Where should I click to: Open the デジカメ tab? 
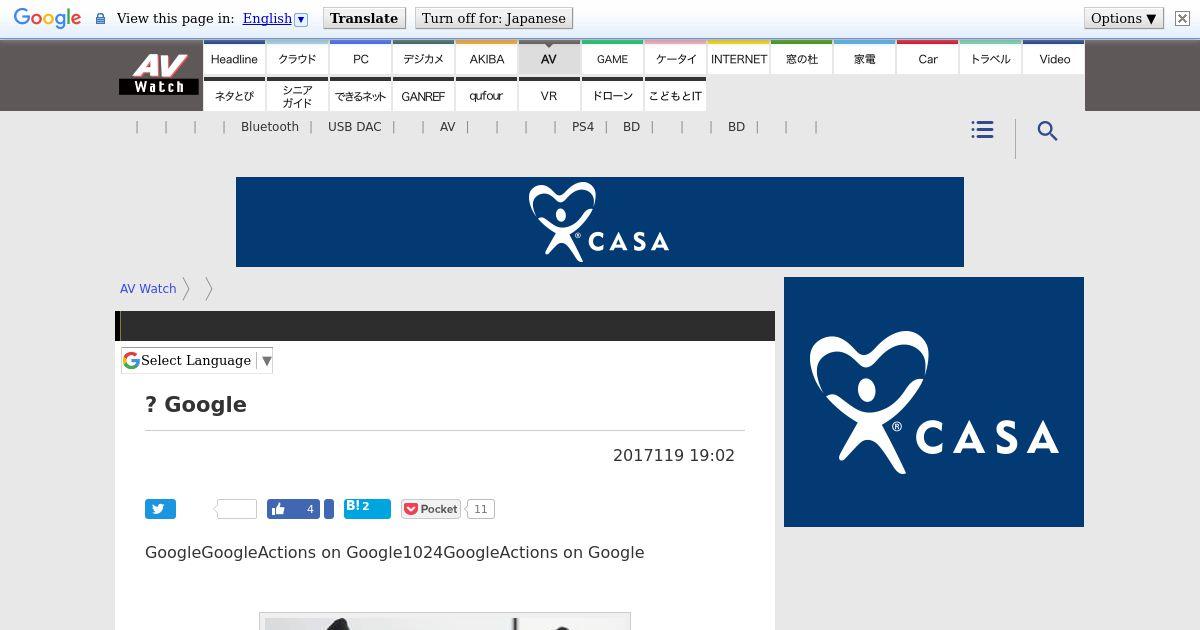424,58
